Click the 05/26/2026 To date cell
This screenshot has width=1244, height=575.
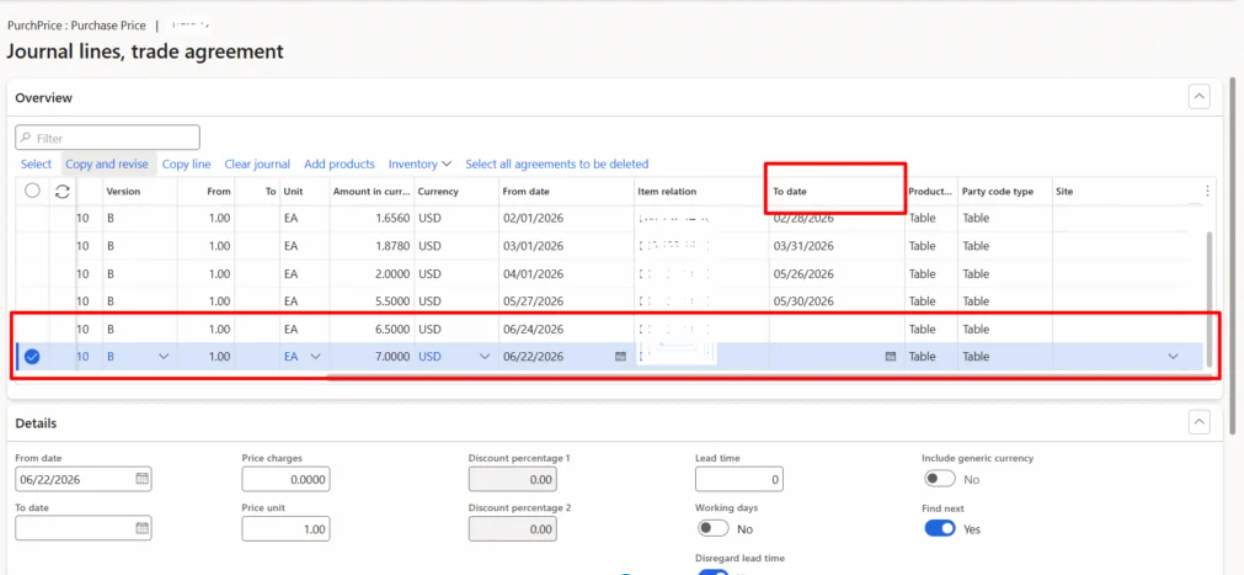pos(836,274)
